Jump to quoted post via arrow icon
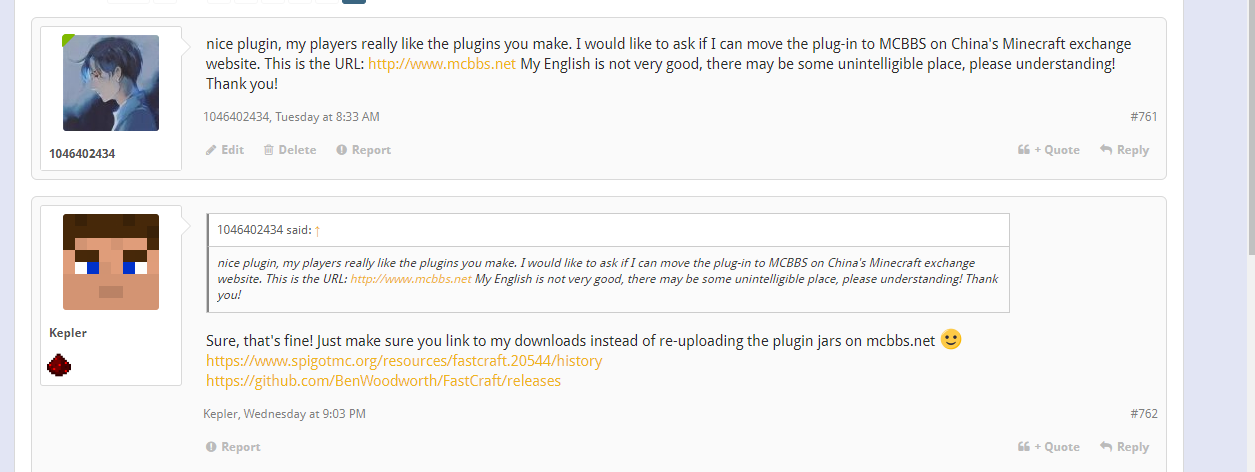Image resolution: width=1255 pixels, height=472 pixels. point(317,230)
